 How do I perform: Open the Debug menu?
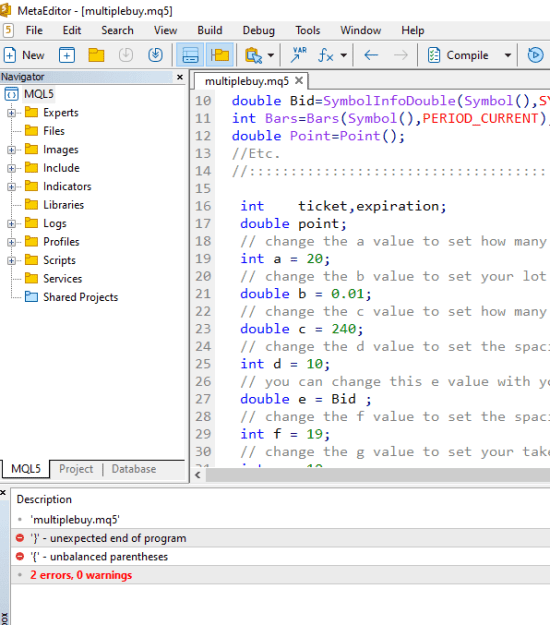tap(259, 30)
